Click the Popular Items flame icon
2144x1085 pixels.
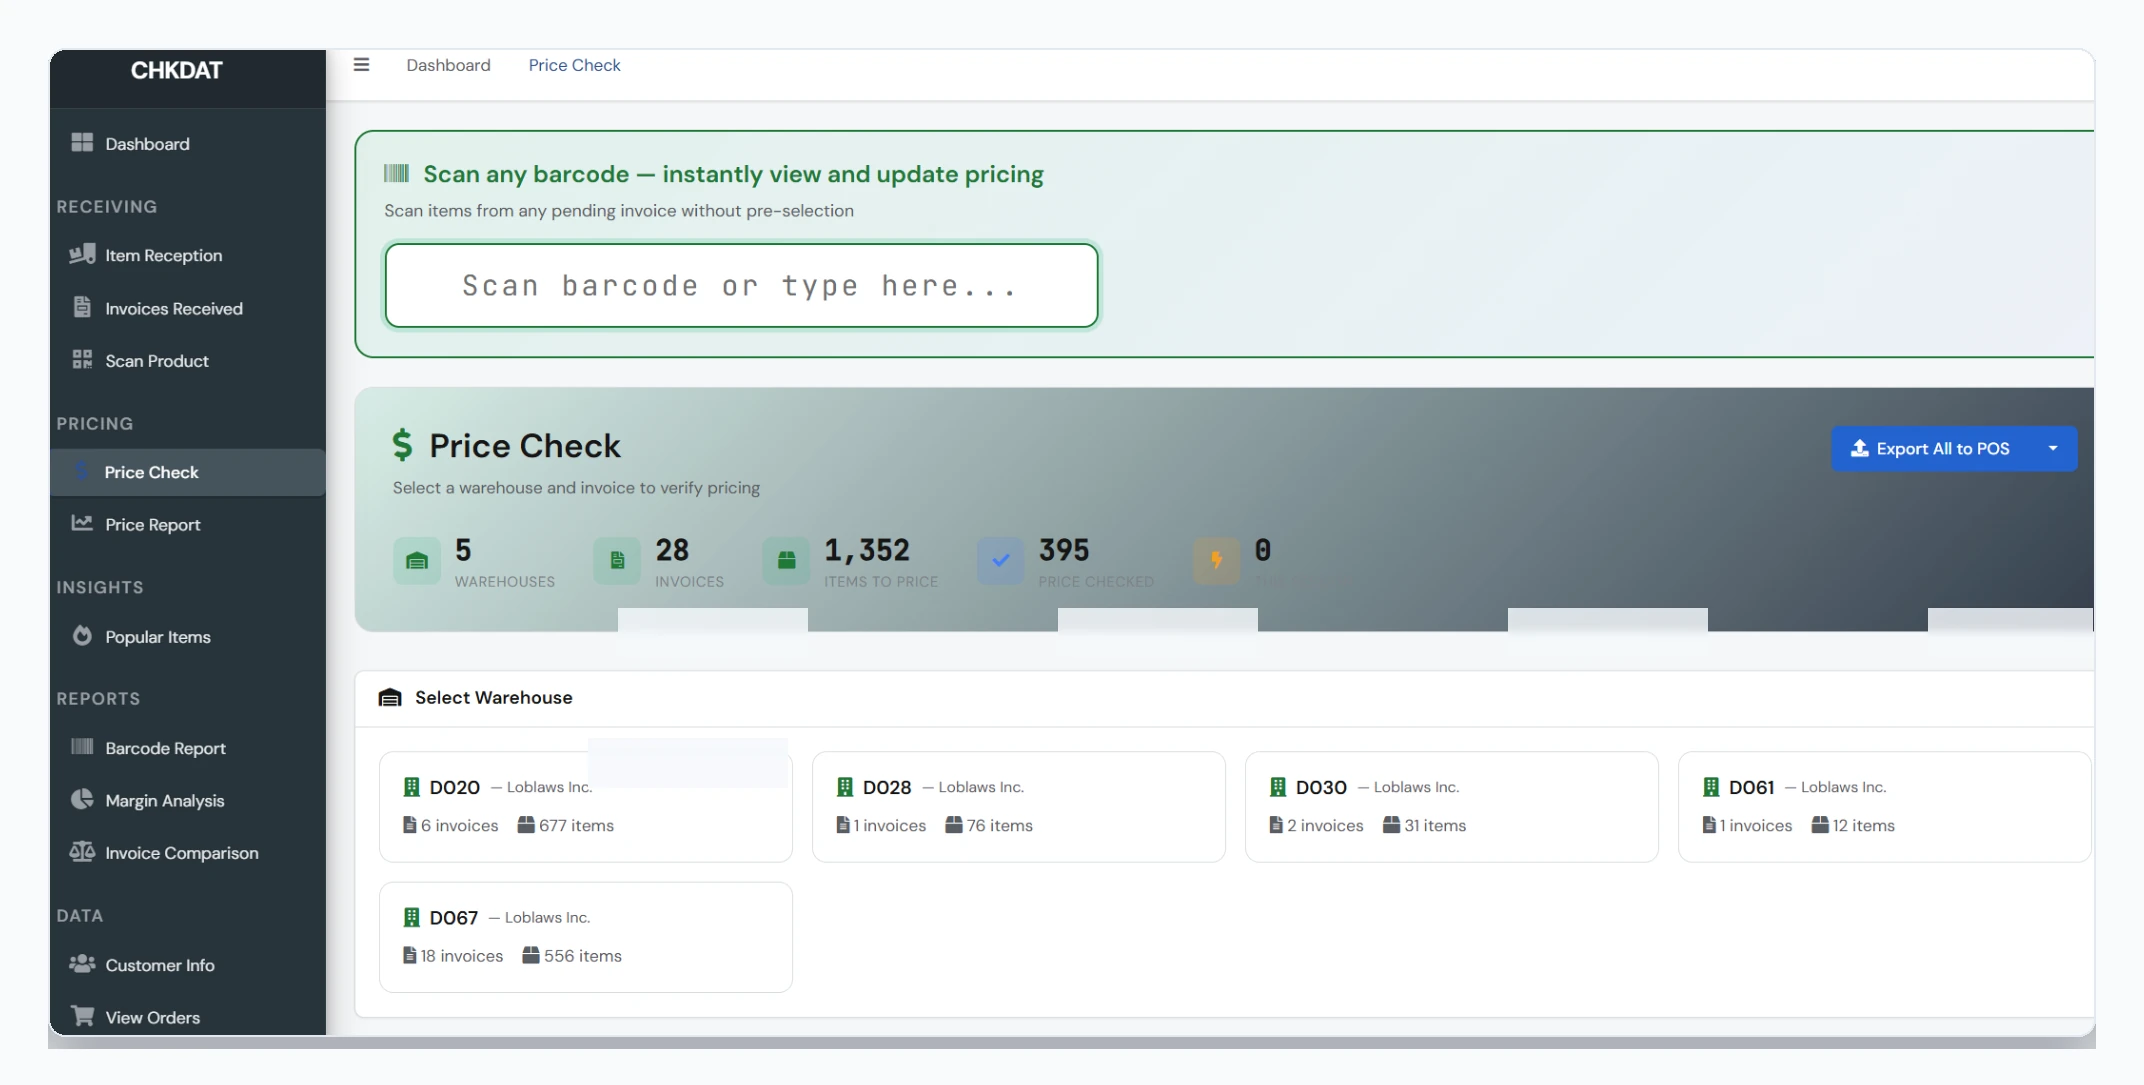(82, 636)
